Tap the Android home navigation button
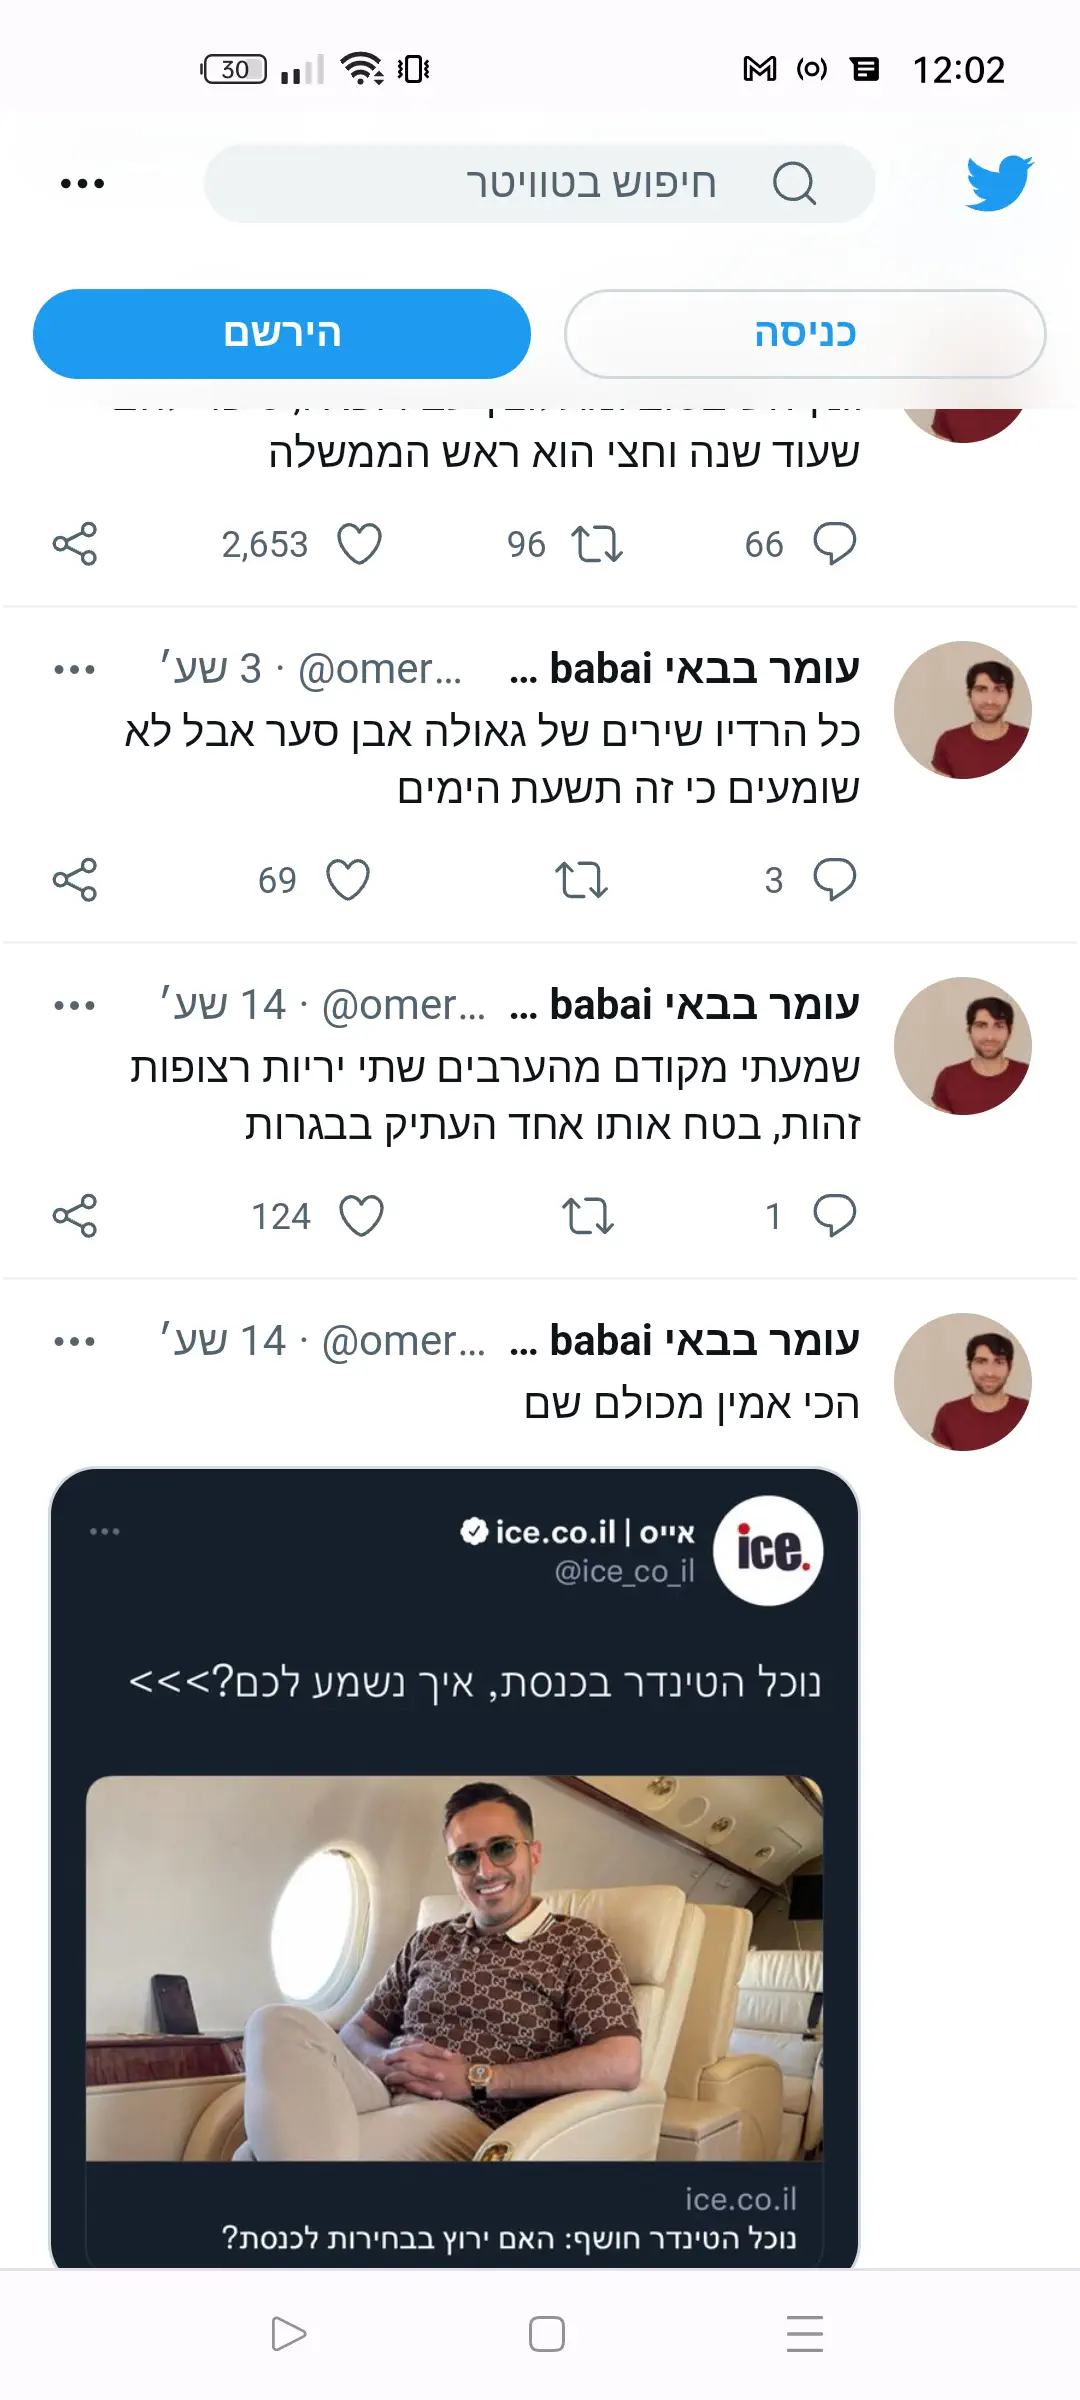1080x2400 pixels. point(546,2334)
